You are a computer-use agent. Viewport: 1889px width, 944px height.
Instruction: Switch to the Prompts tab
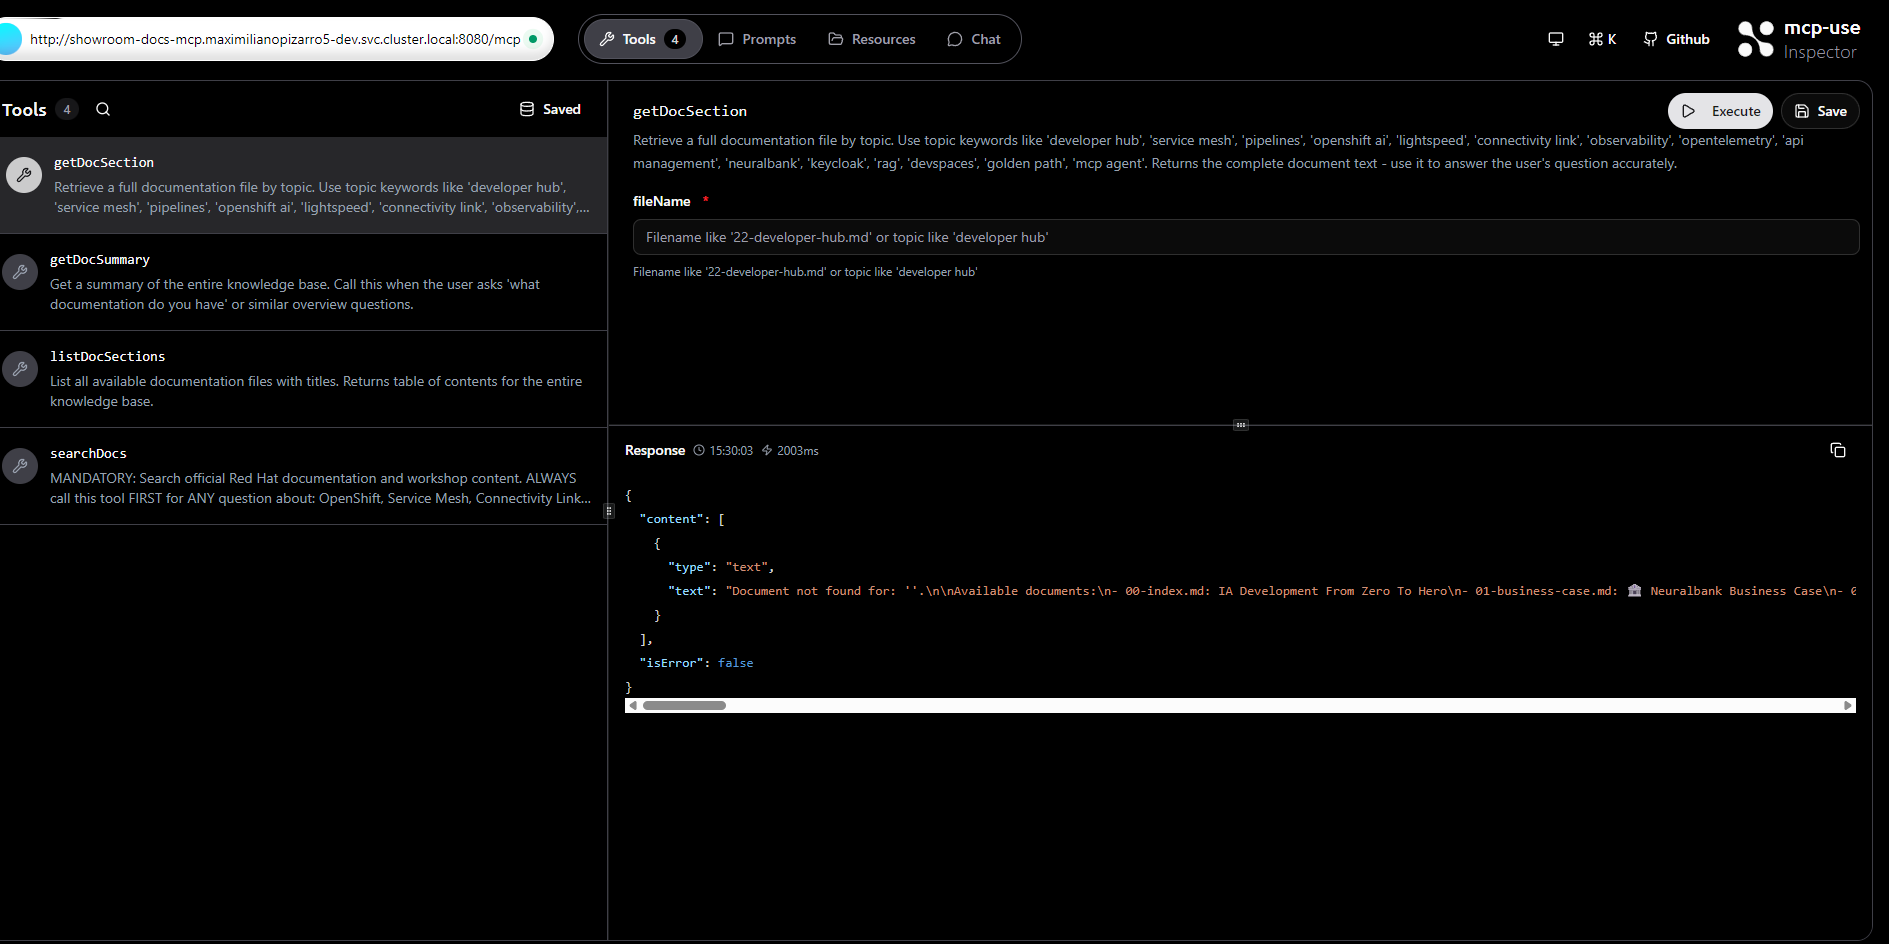[757, 39]
